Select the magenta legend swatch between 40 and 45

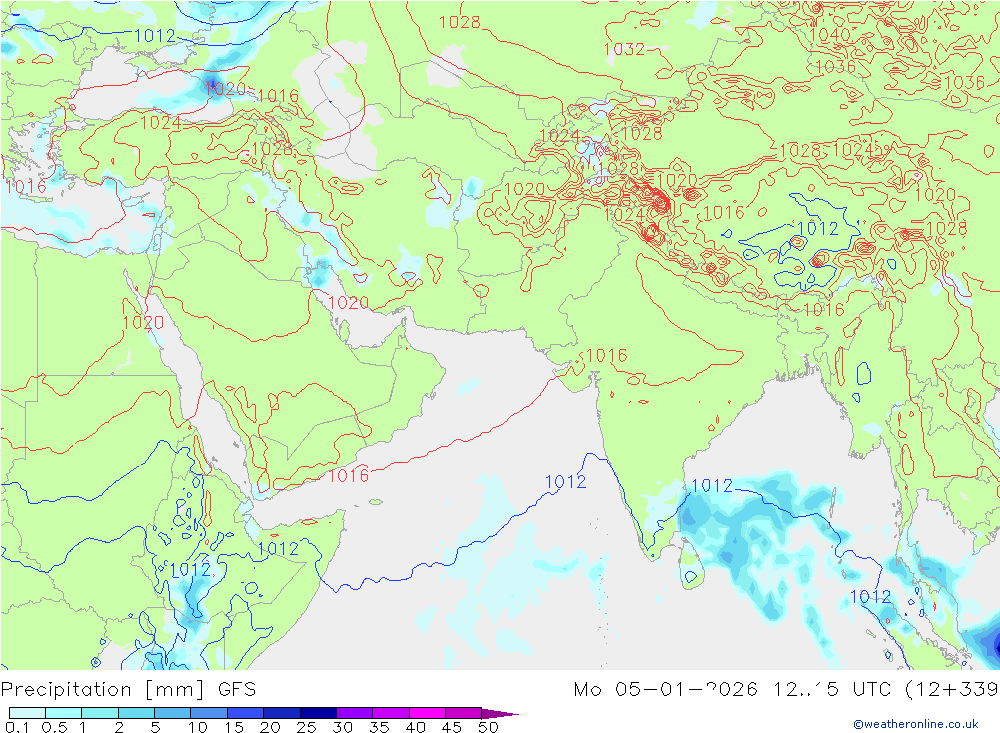427,713
